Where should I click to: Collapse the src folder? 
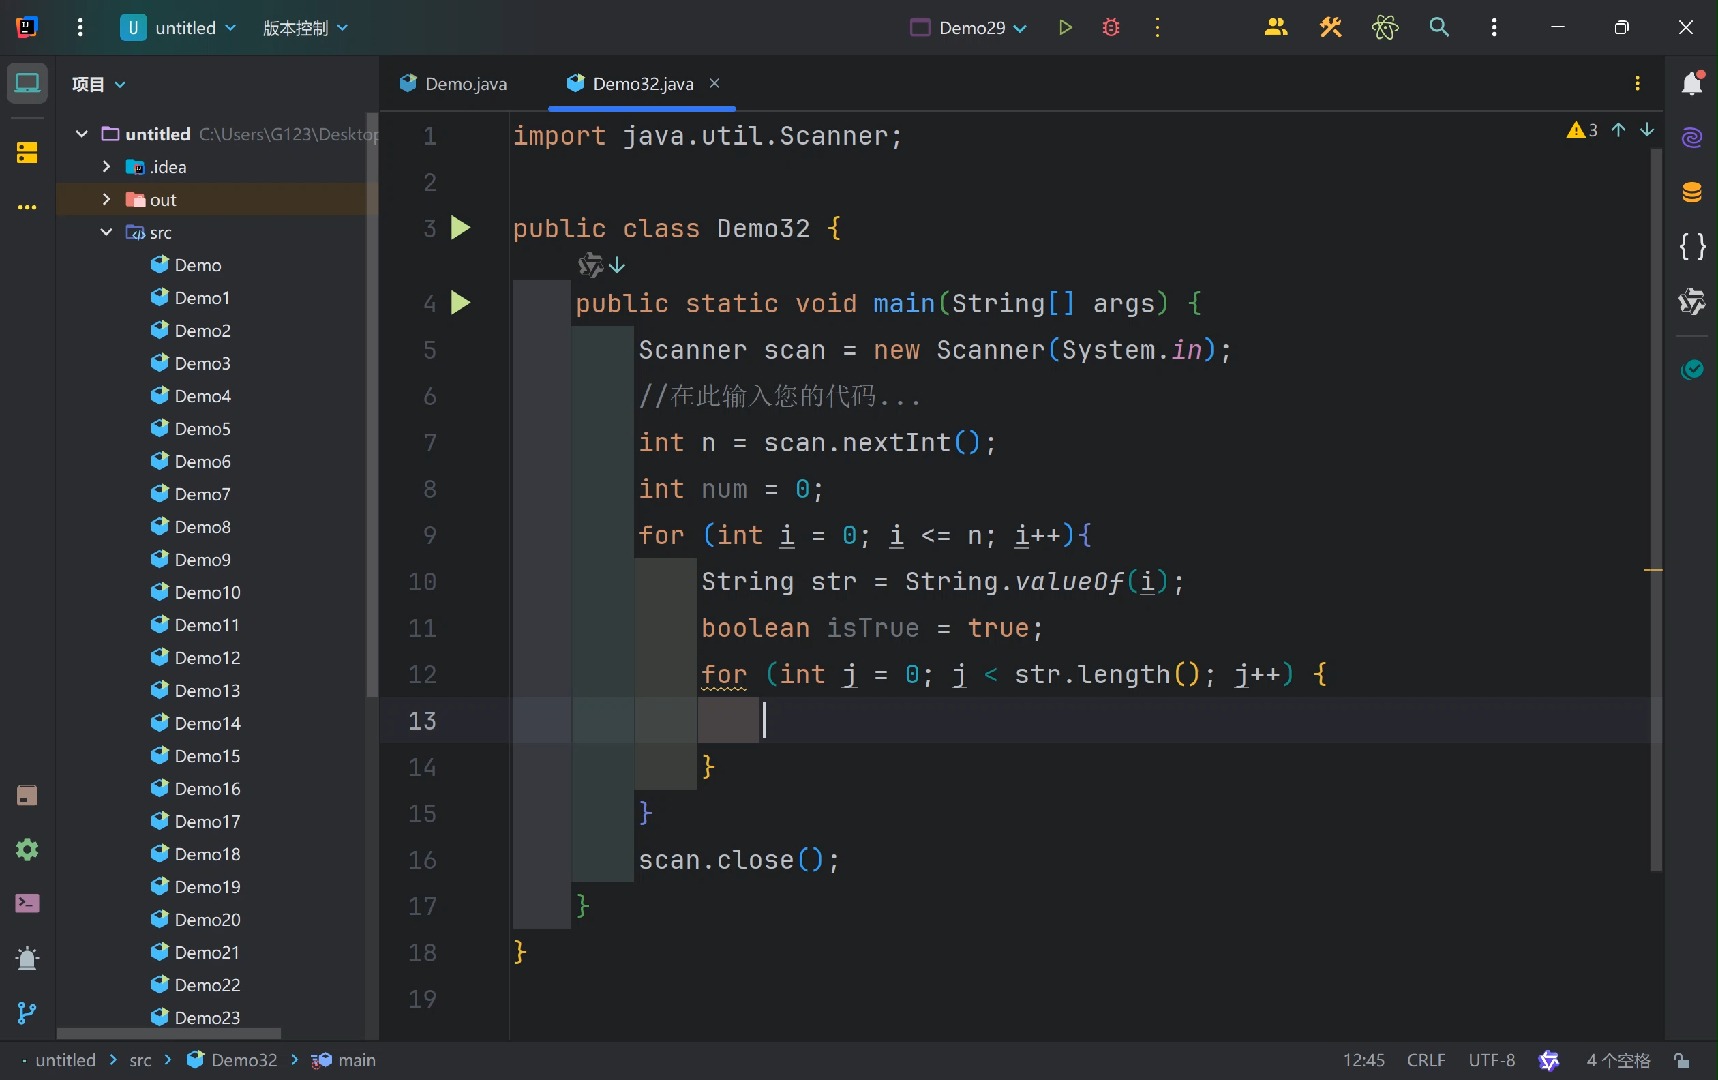[x=106, y=233]
